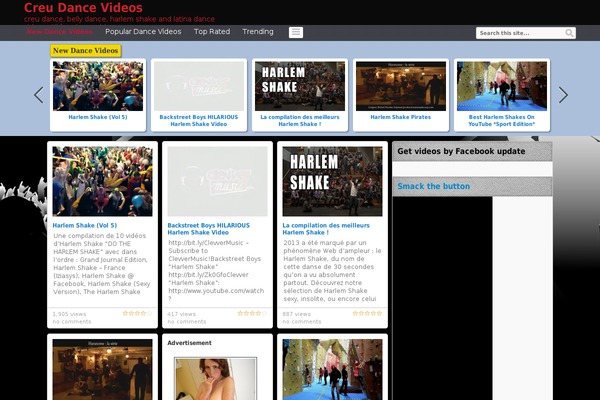Click grid title link Harlem Shake (Vol 5)
This screenshot has height=400, width=600.
coord(85,225)
